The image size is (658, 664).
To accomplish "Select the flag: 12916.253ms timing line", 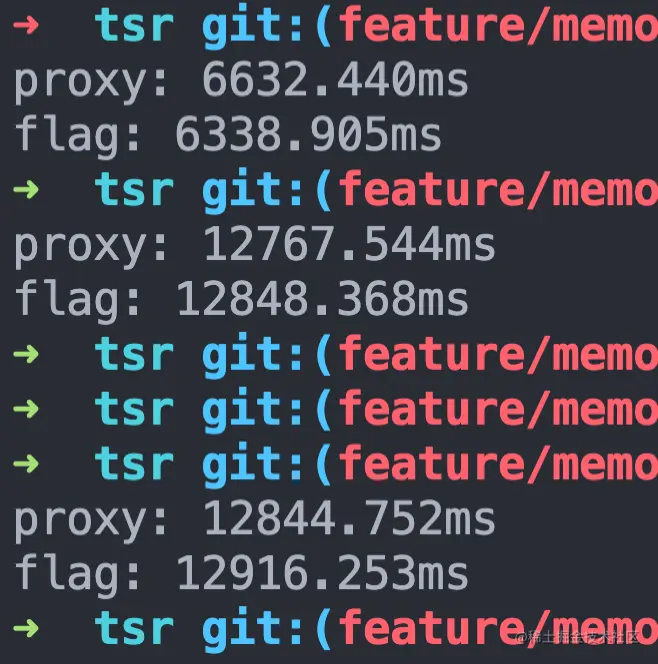I will point(241,575).
